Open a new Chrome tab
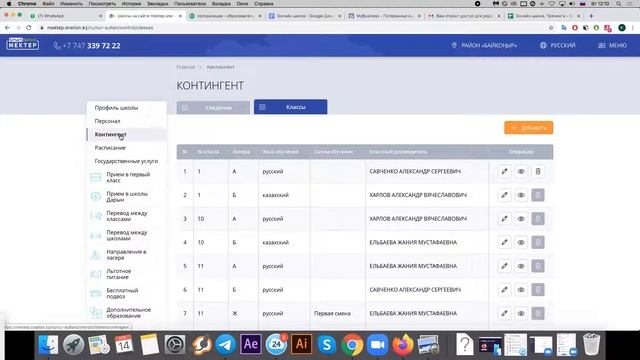 [591, 16]
